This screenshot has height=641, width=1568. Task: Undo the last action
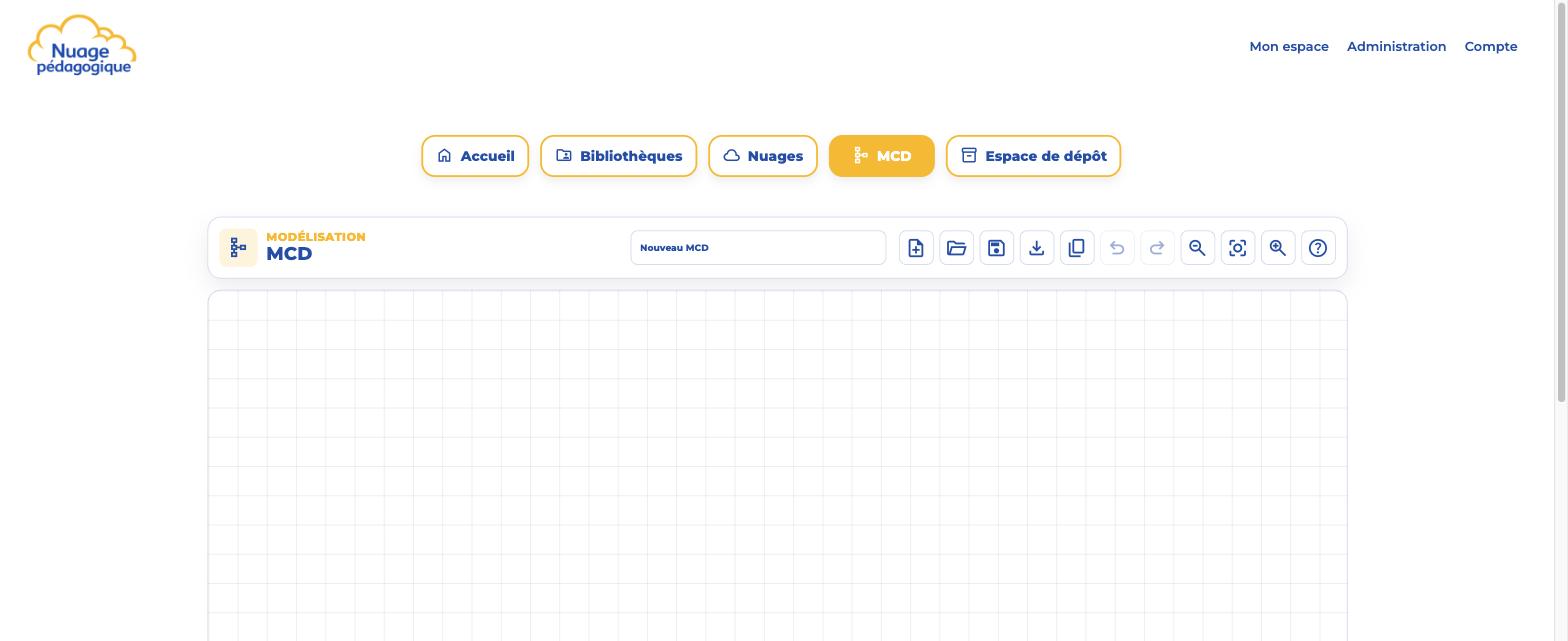click(1117, 248)
